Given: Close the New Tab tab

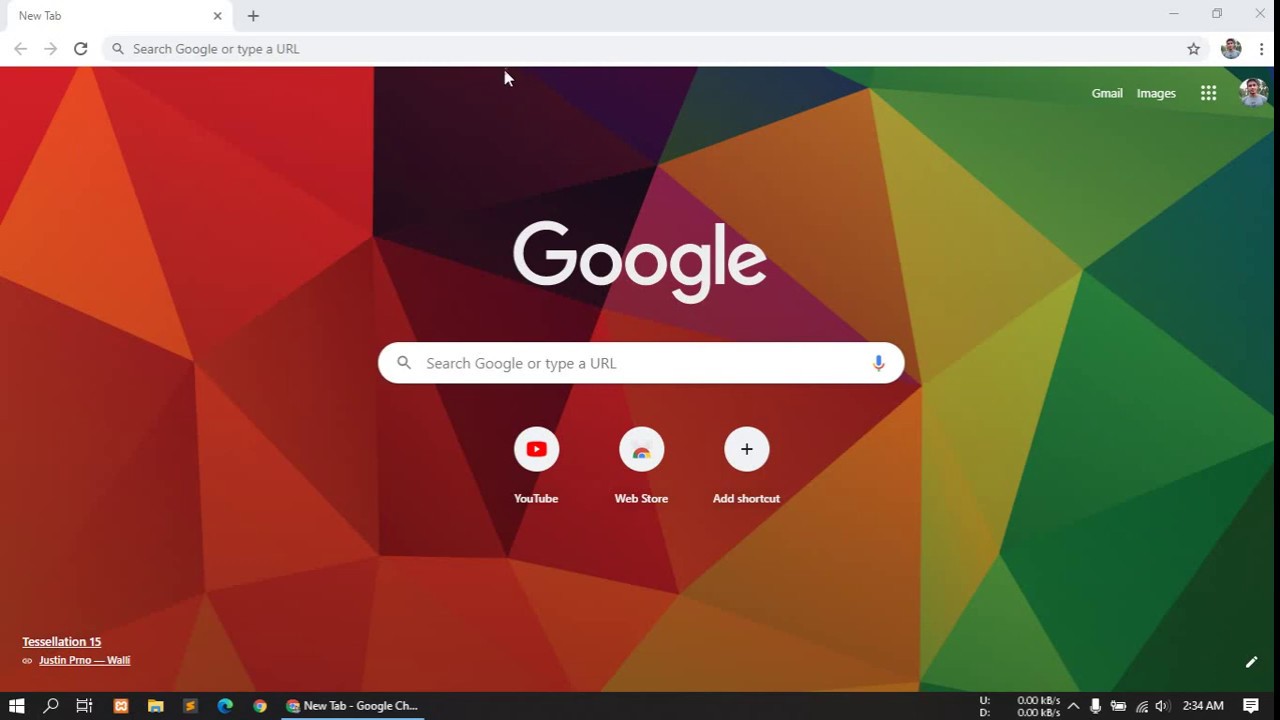Looking at the screenshot, I should pos(217,16).
